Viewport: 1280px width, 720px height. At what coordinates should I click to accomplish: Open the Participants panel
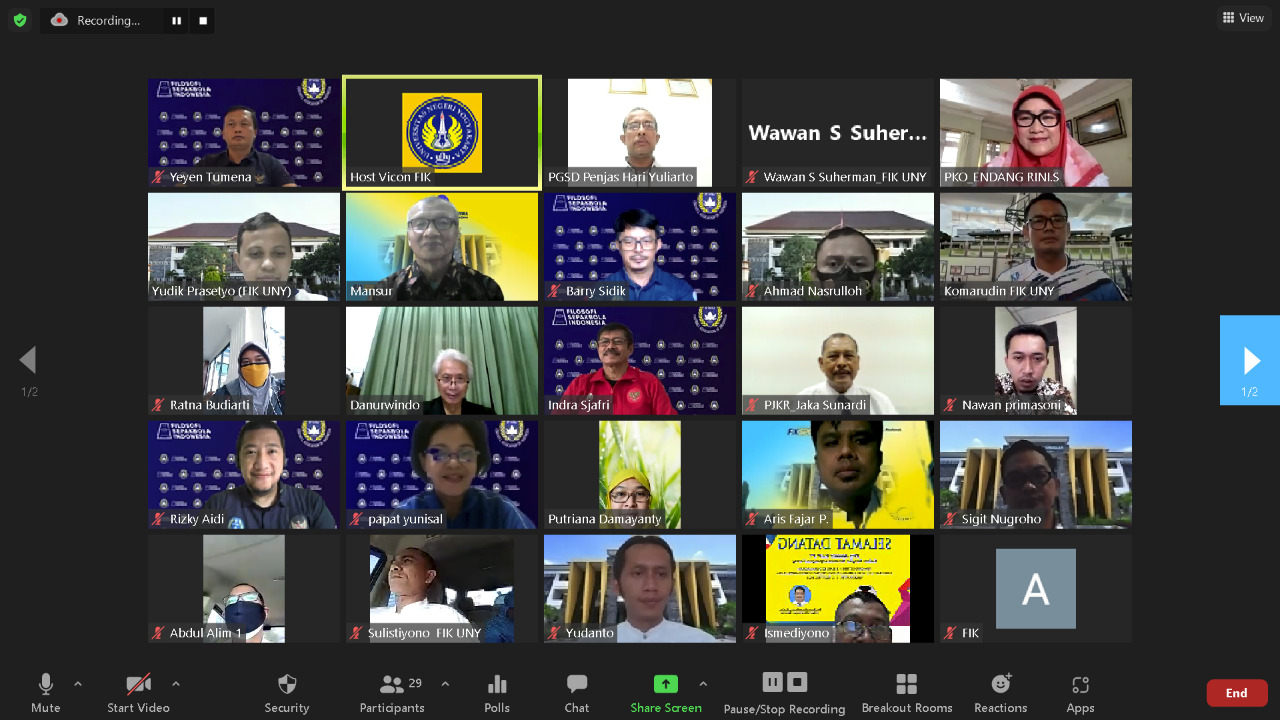(x=392, y=693)
